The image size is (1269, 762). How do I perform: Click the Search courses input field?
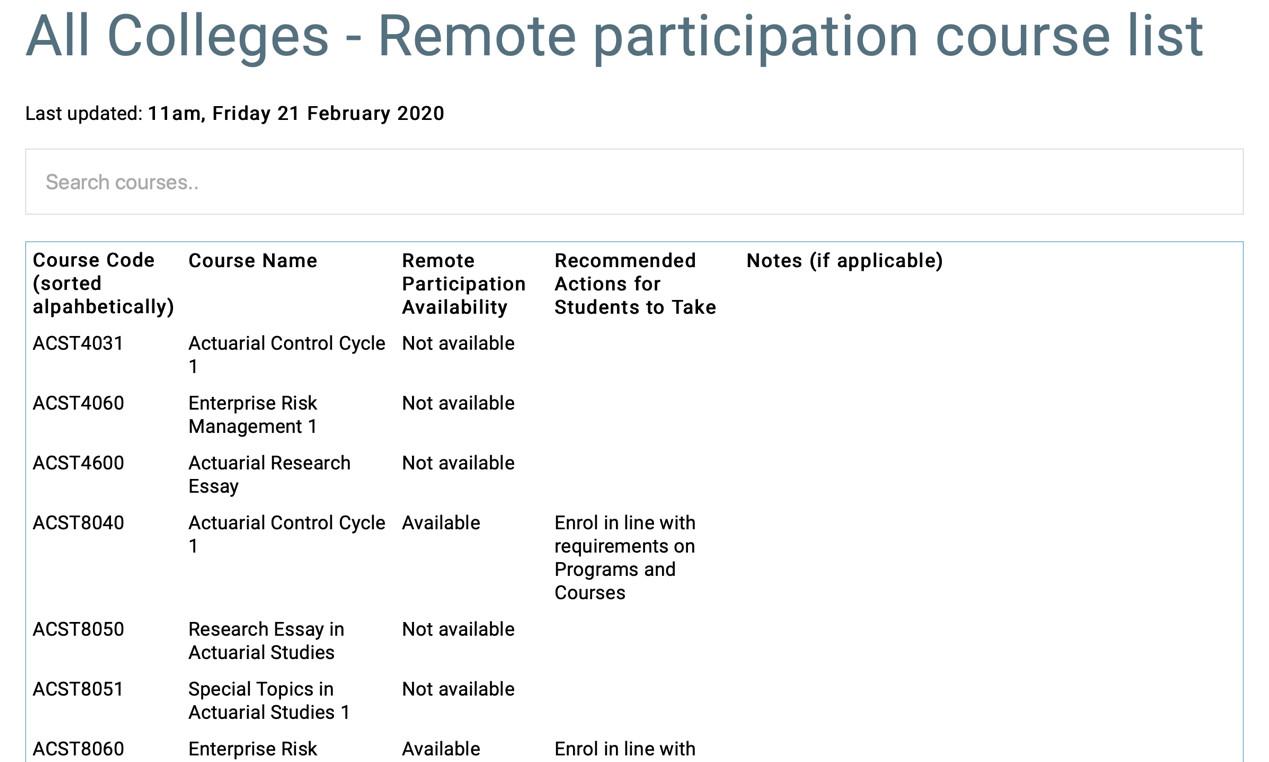click(634, 182)
